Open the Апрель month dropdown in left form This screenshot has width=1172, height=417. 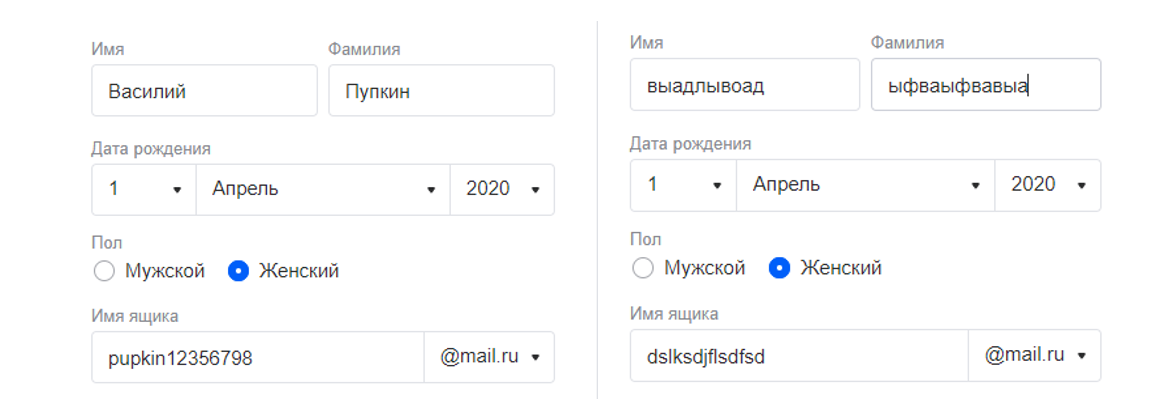click(x=323, y=190)
